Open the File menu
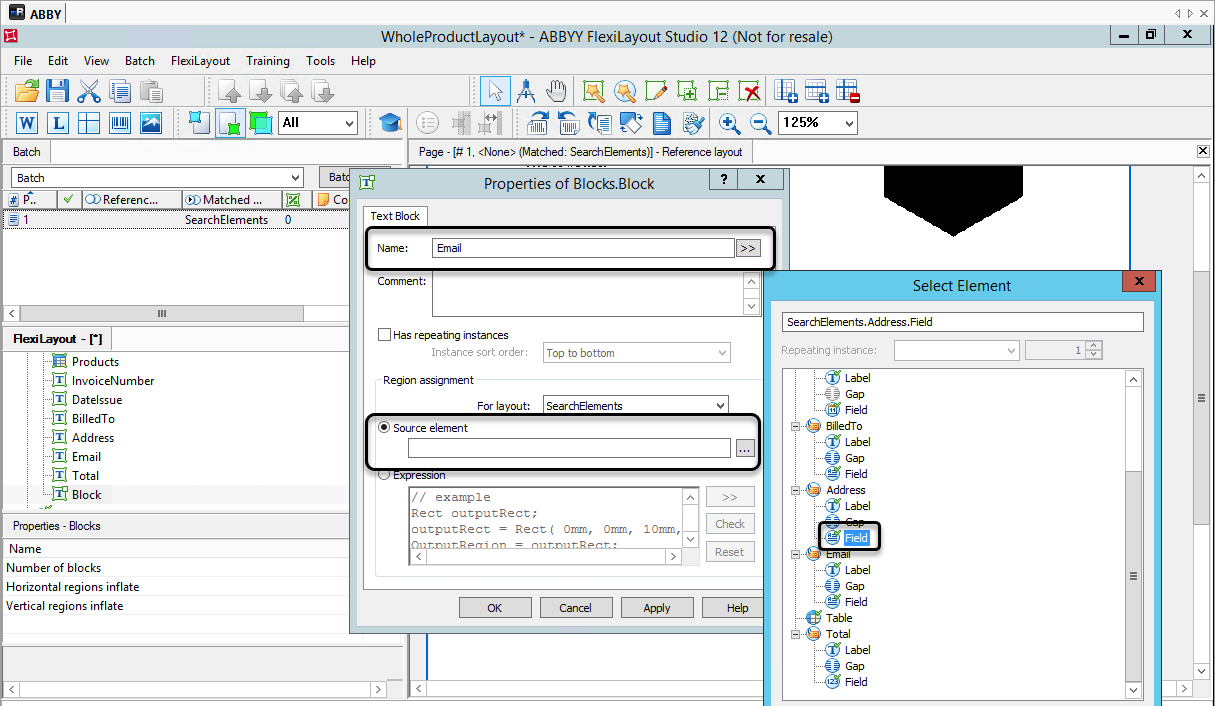Image resolution: width=1215 pixels, height=706 pixels. click(23, 61)
